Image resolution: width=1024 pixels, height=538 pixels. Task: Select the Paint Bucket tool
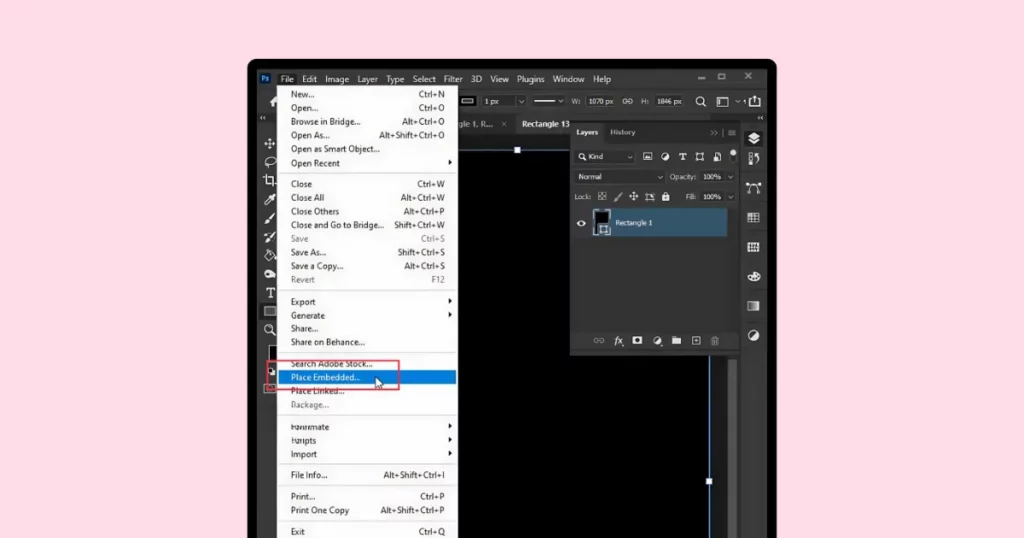269,255
